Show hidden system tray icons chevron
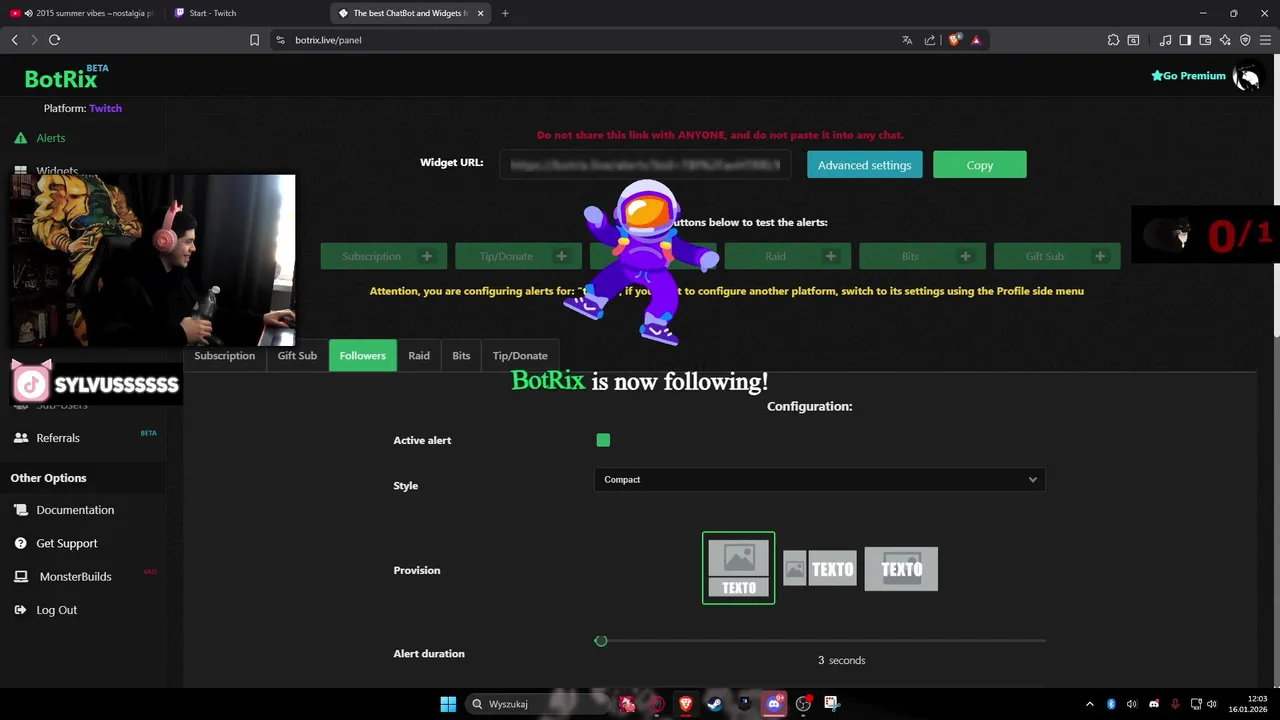1280x720 pixels. [x=1090, y=704]
